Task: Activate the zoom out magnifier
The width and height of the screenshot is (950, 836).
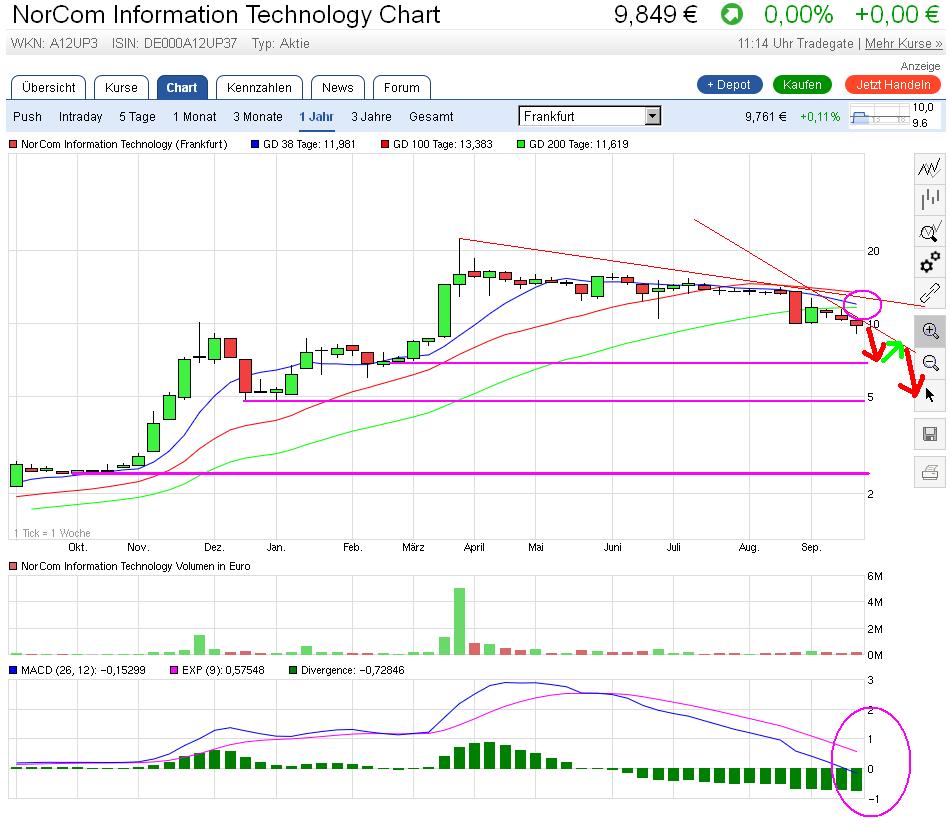Action: click(x=930, y=362)
